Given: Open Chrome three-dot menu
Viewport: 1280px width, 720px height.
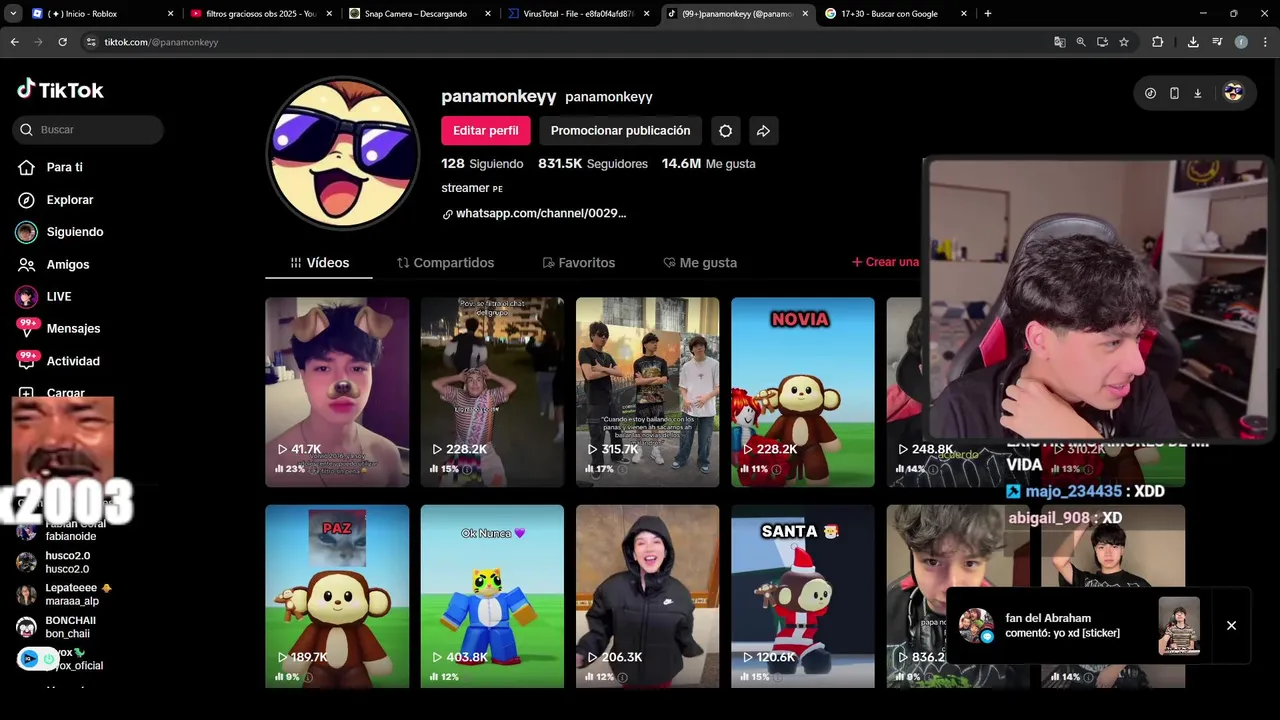Looking at the screenshot, I should coord(1265,42).
